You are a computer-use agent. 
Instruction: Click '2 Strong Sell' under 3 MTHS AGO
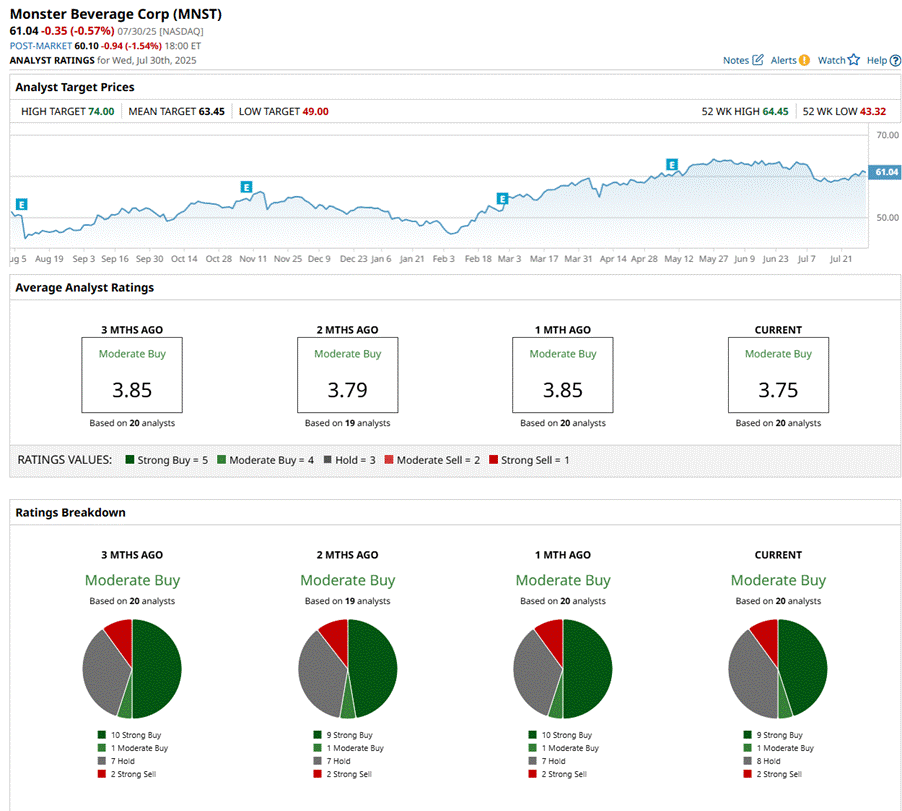[x=127, y=774]
